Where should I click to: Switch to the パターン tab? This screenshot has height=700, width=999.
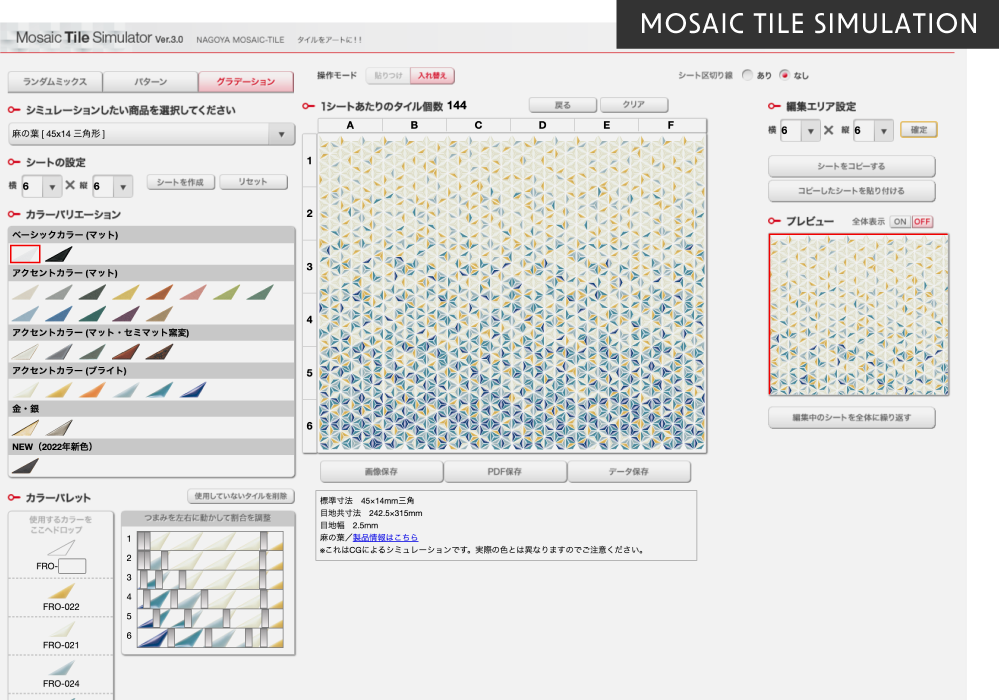(x=150, y=82)
